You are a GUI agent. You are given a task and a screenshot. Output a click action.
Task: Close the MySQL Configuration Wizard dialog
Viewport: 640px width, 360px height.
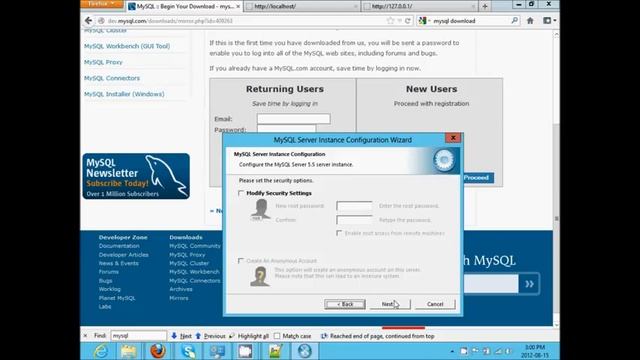[453, 138]
